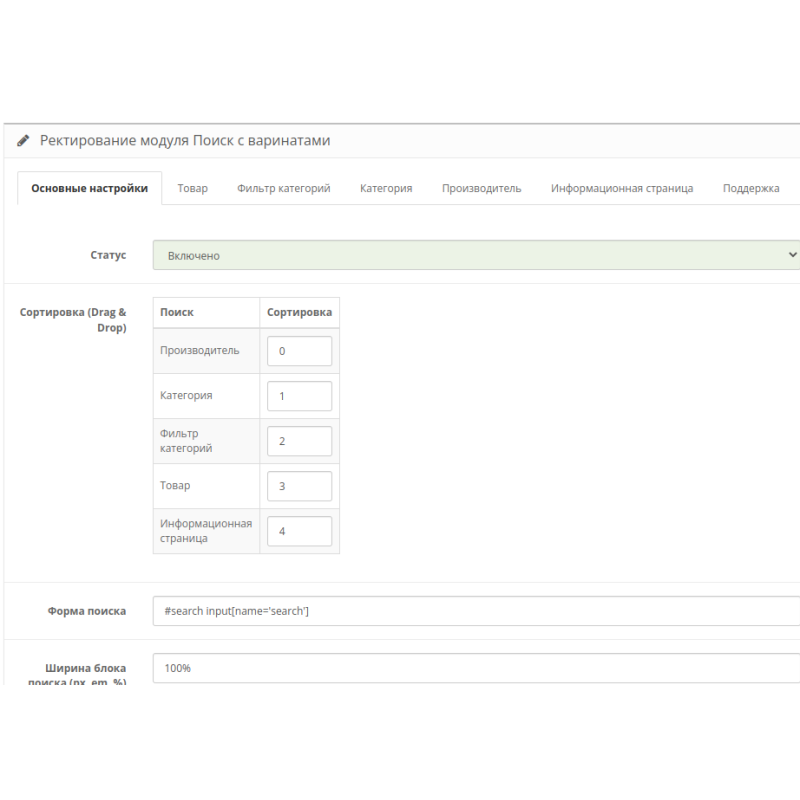Go to the Производитель tab
The height and width of the screenshot is (800, 800).
click(481, 188)
